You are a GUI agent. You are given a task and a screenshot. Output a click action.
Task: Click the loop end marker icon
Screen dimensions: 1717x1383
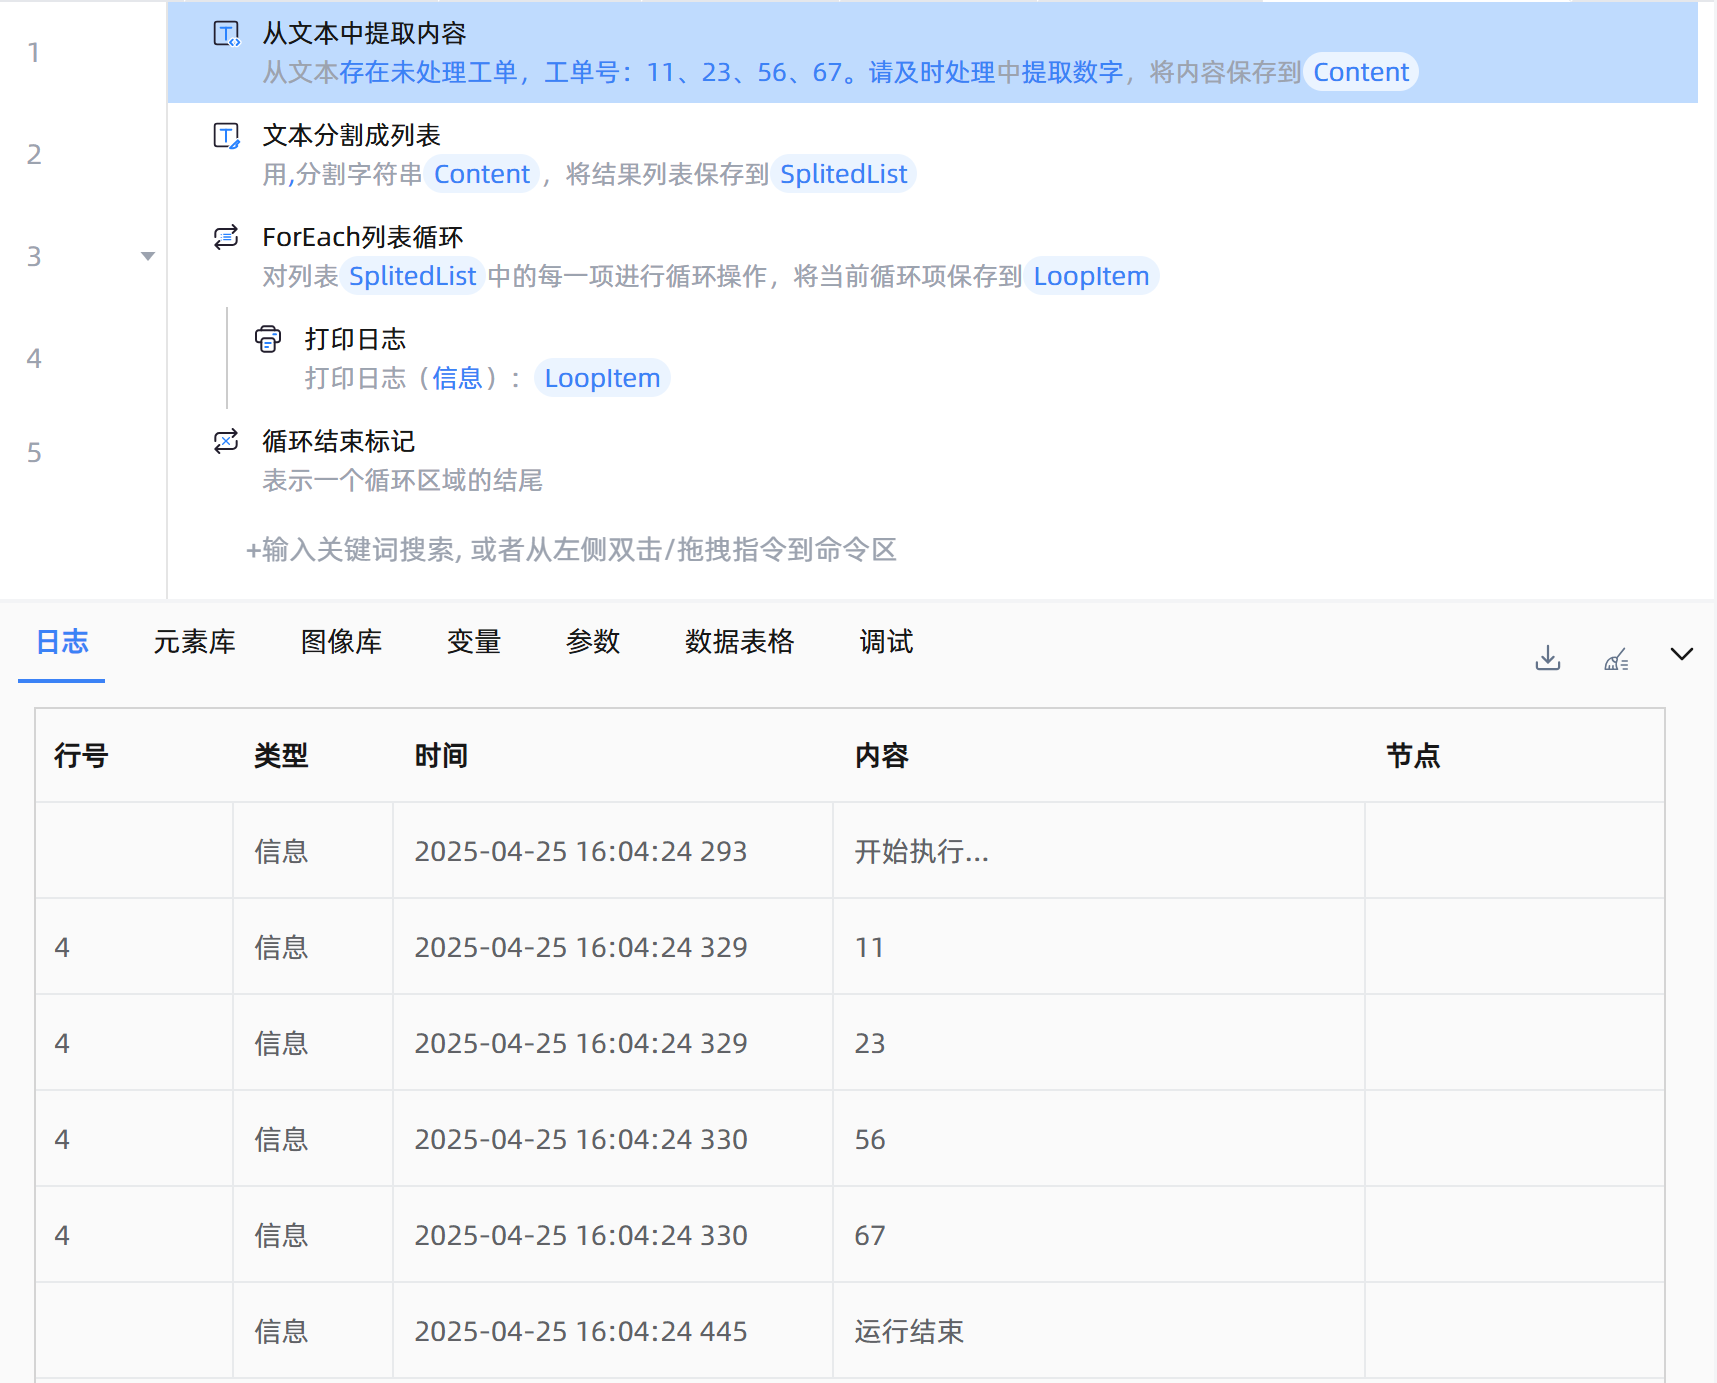tap(227, 441)
